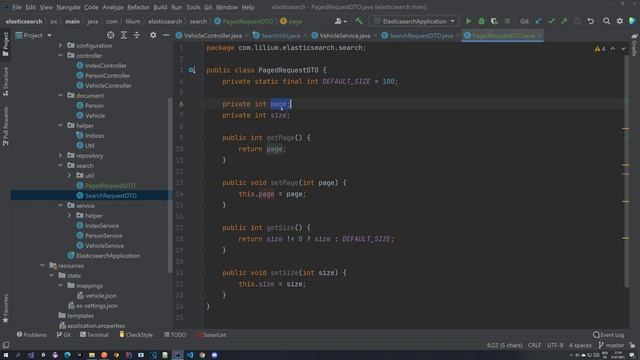Collapse the service folder

[60, 205]
